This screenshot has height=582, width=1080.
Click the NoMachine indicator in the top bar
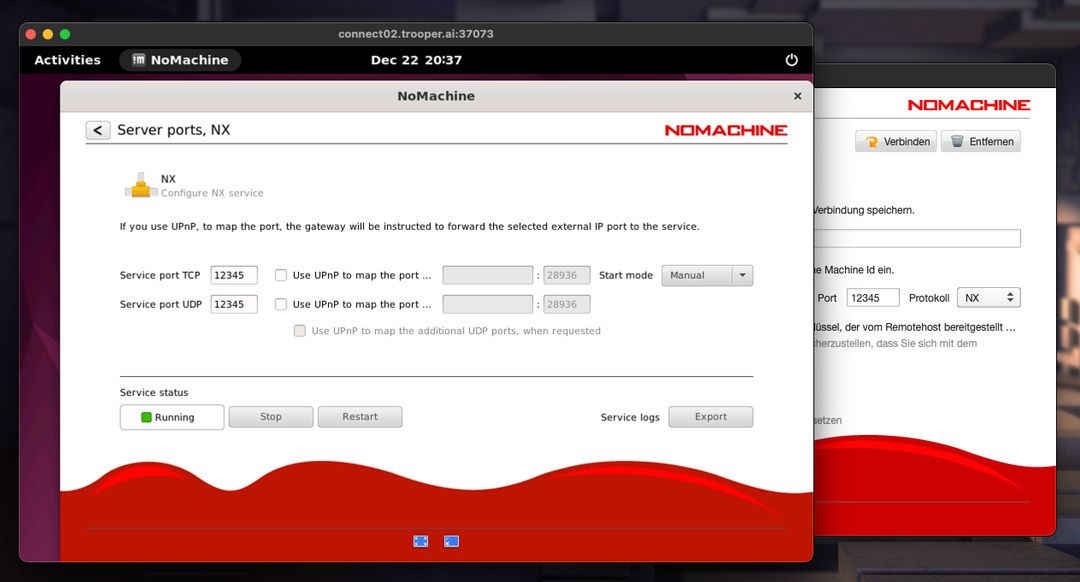180,60
